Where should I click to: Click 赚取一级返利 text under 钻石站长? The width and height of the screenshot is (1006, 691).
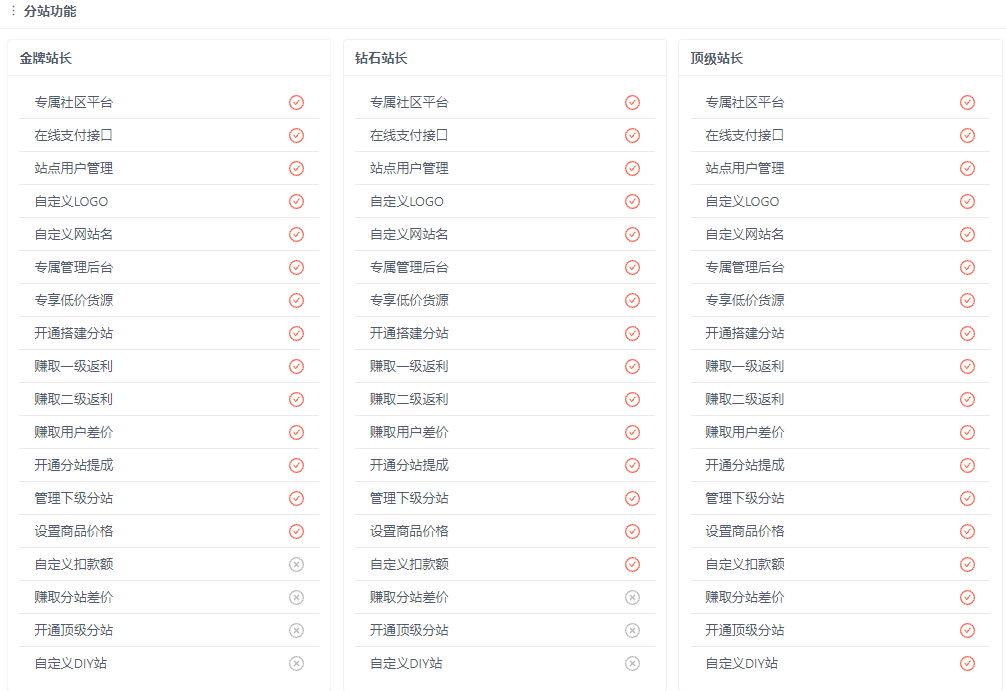tap(409, 366)
